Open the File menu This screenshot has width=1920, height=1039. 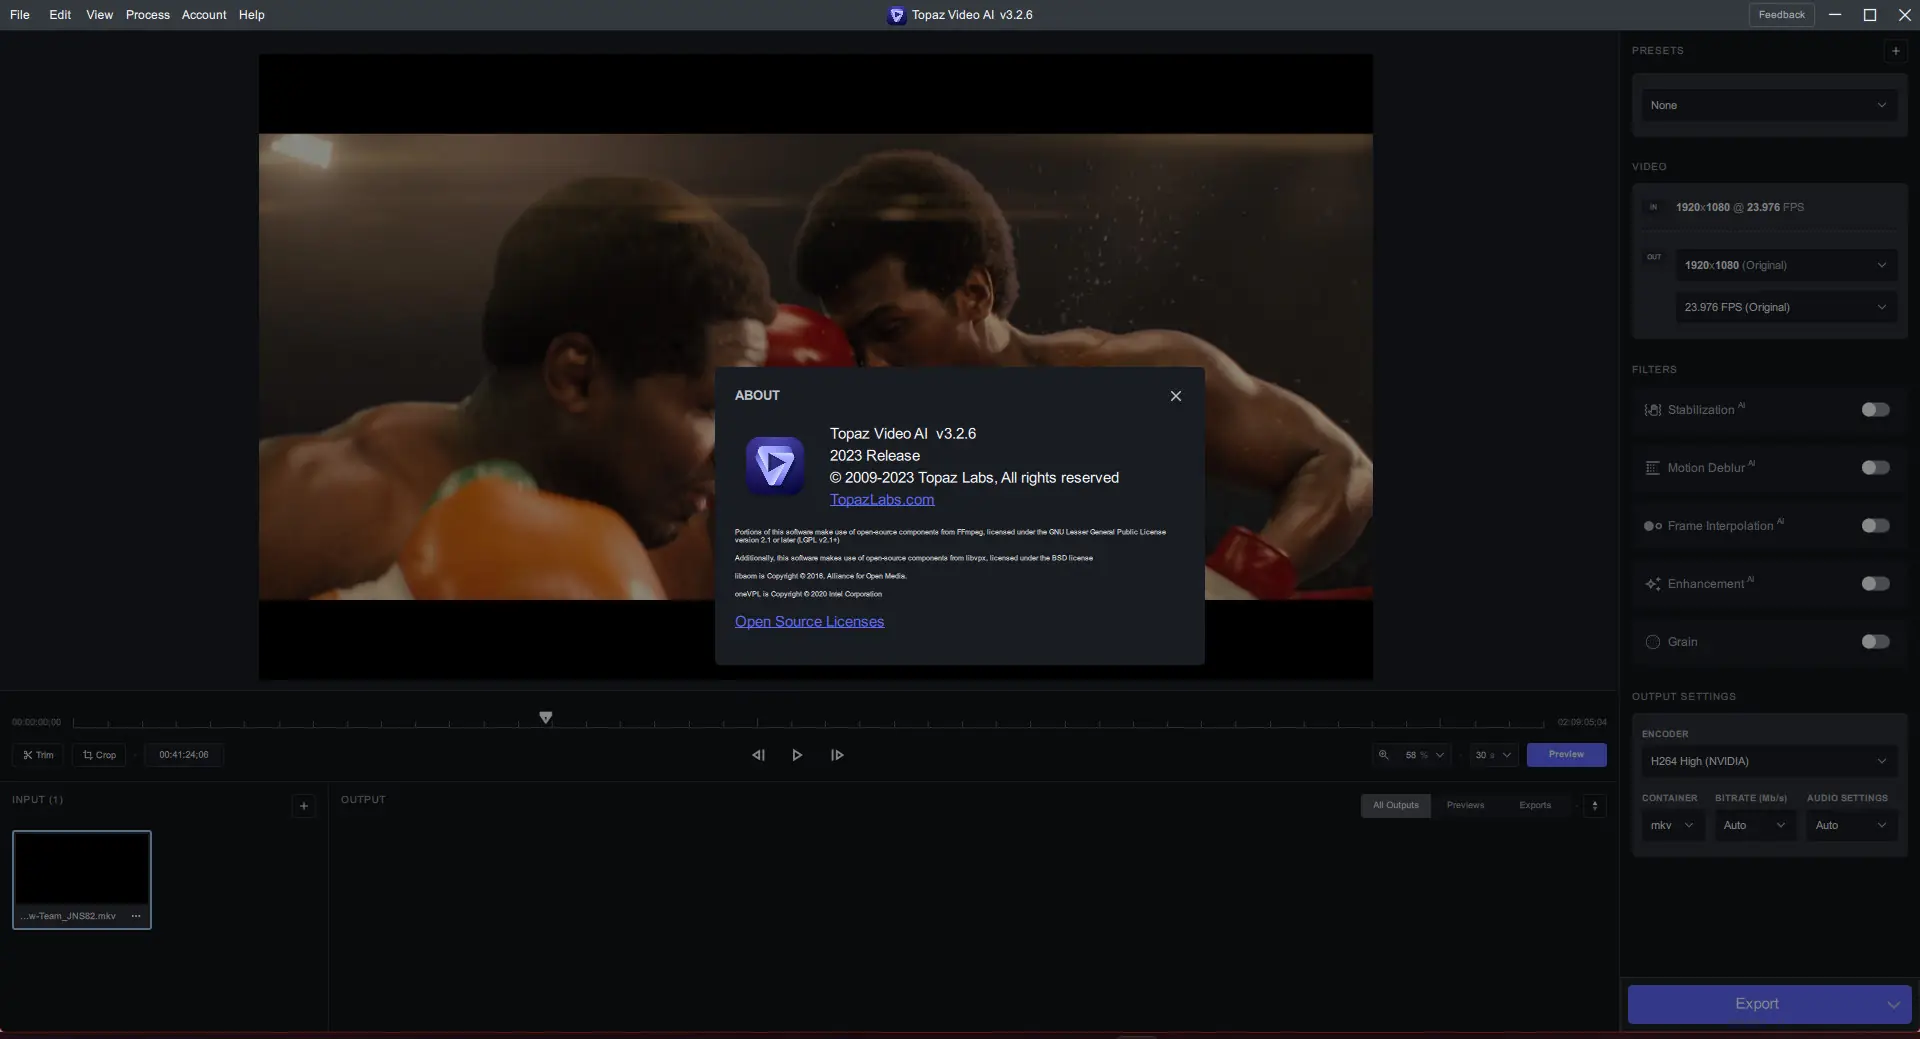[x=20, y=15]
